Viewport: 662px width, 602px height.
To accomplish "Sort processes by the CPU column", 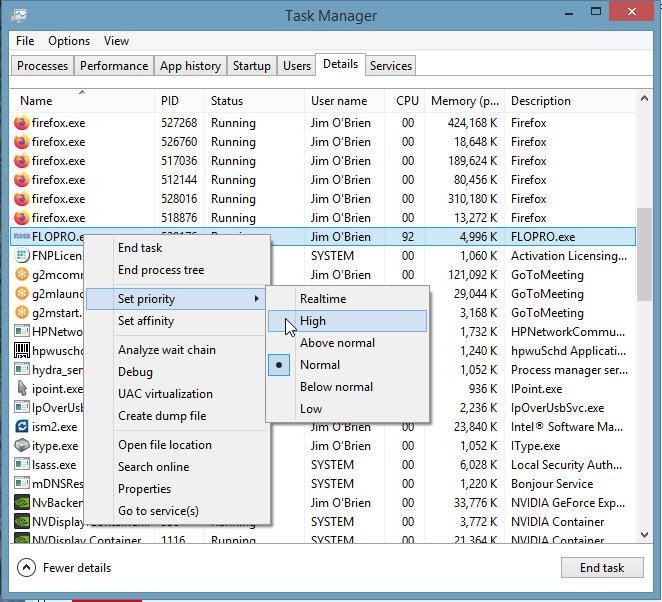I will [x=407, y=101].
